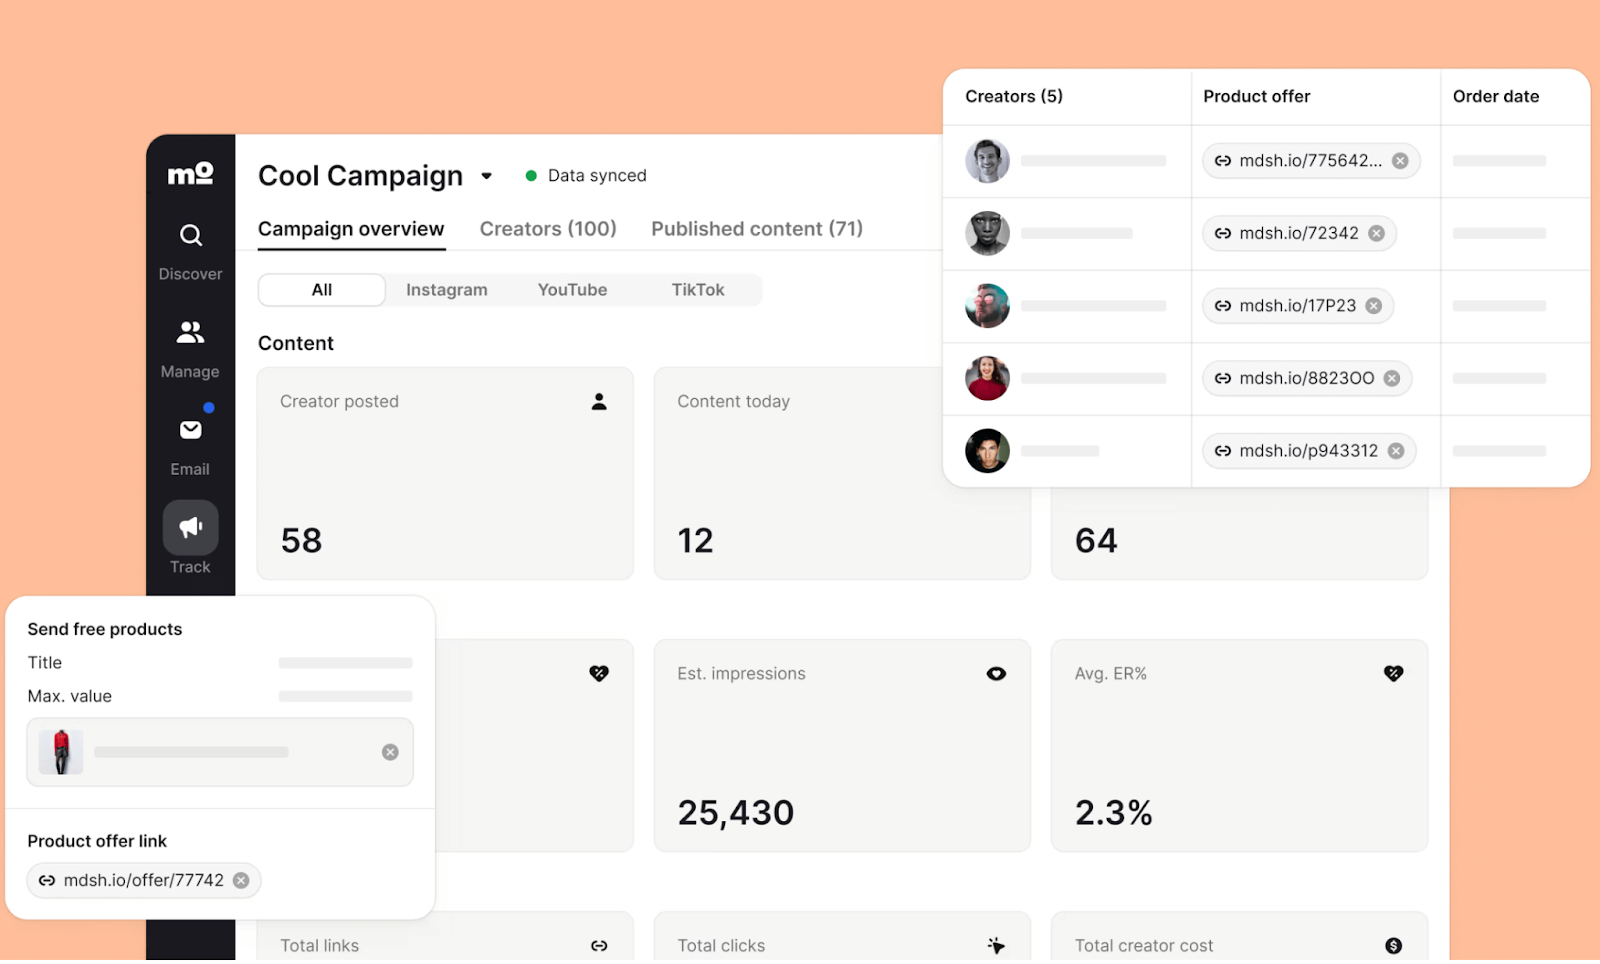Click cursor icon on Total clicks card
The image size is (1600, 964).
coord(996,946)
